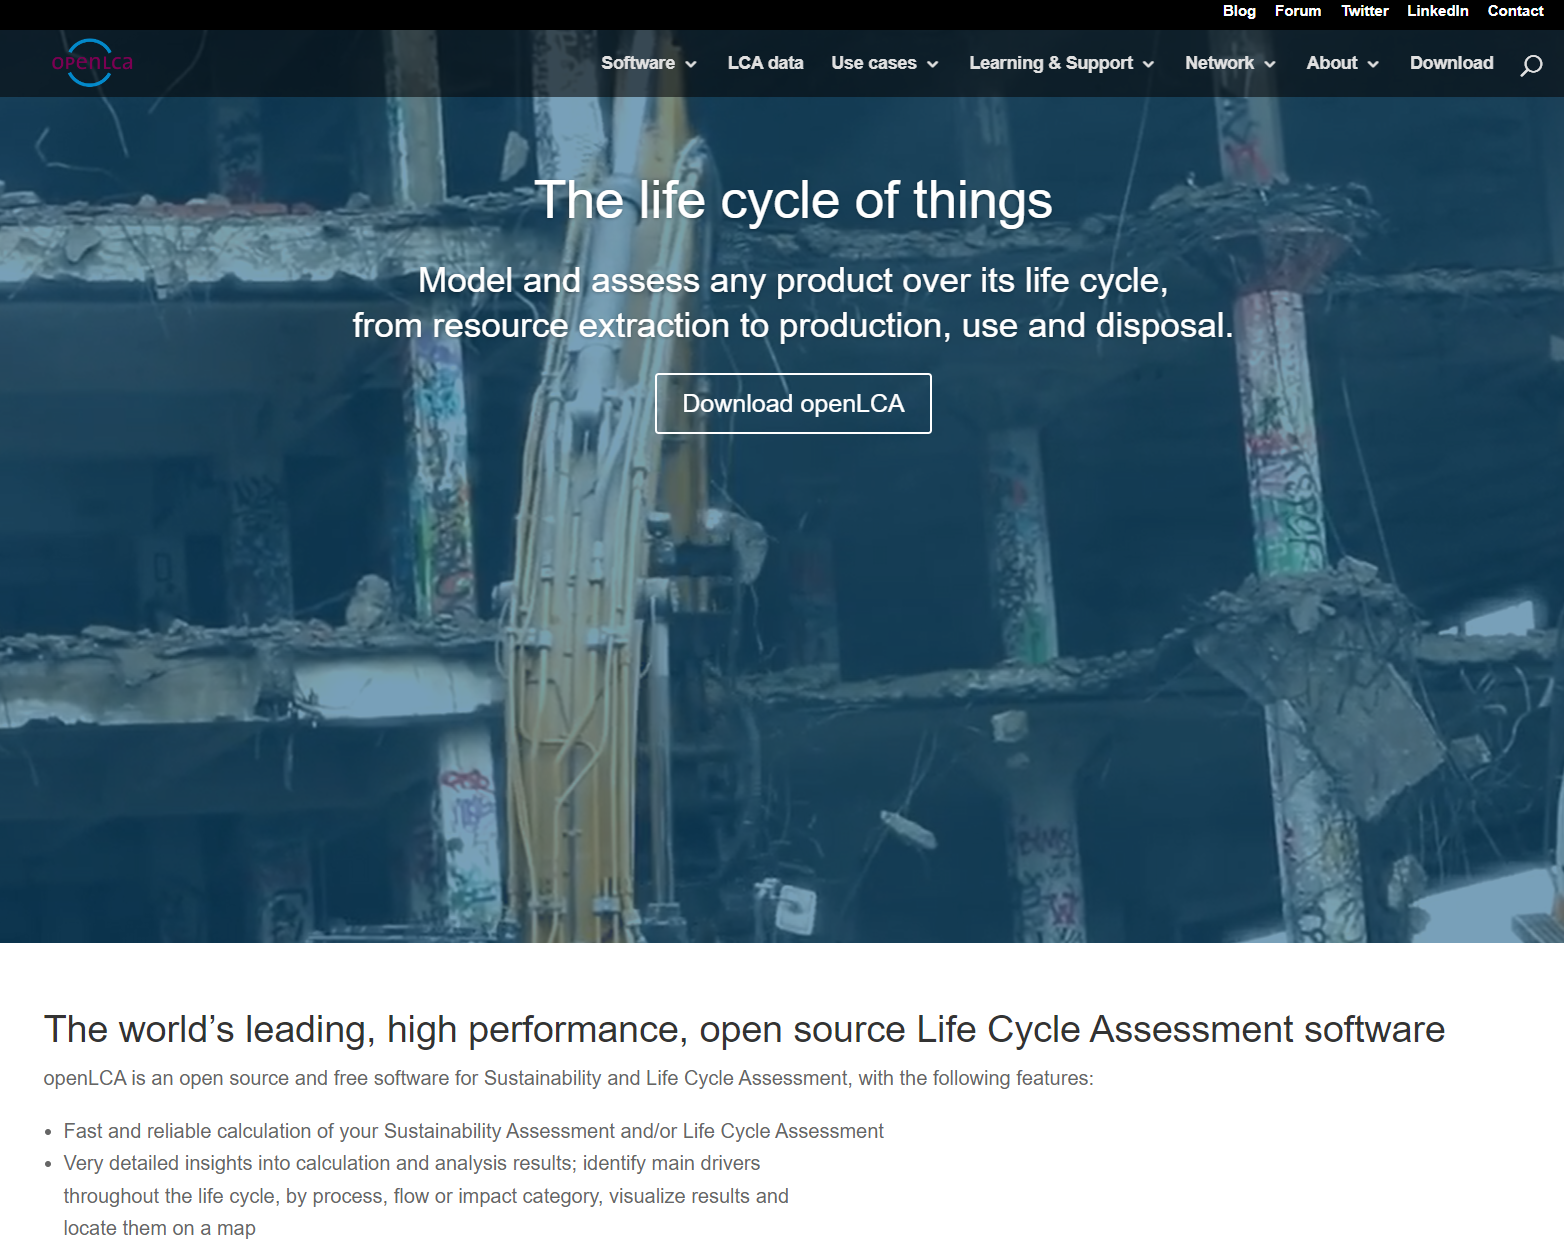Image resolution: width=1564 pixels, height=1244 pixels.
Task: Expand the Software menu chevron
Action: click(691, 64)
